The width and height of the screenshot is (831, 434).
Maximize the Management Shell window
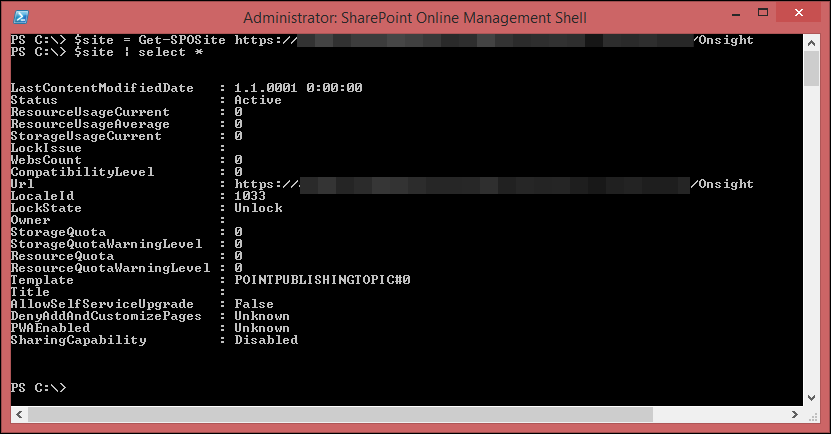pos(763,13)
